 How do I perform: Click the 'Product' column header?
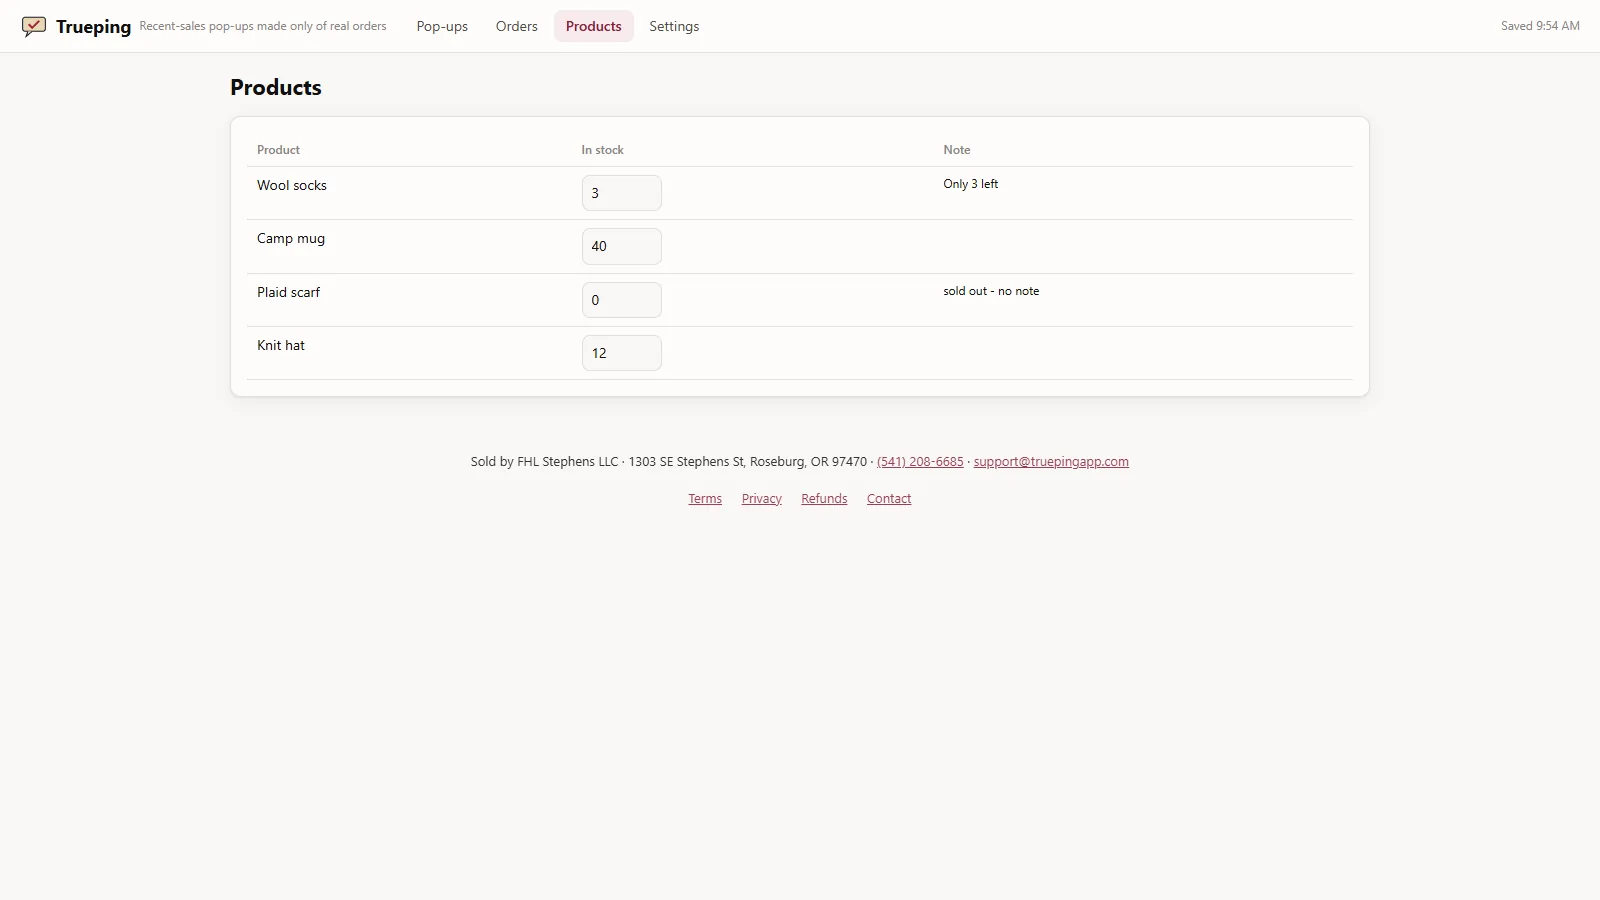(278, 150)
